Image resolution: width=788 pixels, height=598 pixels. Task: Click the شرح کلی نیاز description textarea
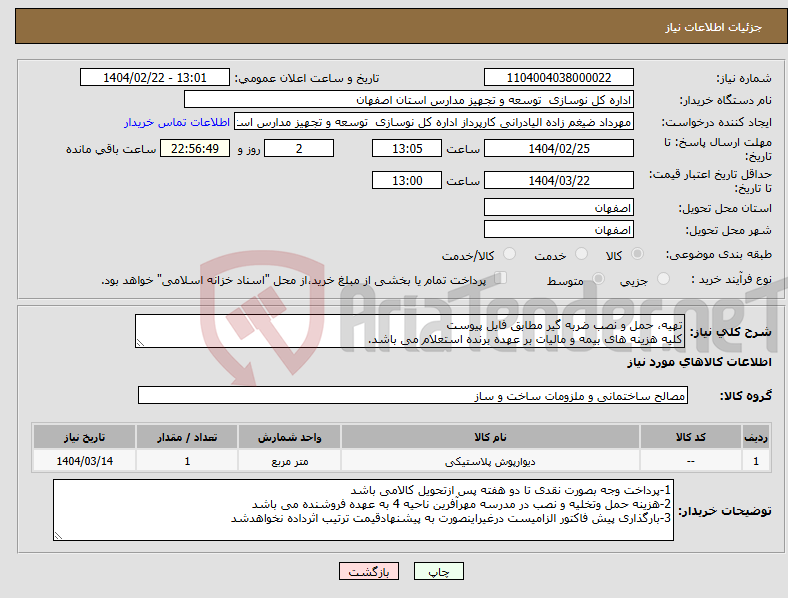pyautogui.click(x=410, y=331)
